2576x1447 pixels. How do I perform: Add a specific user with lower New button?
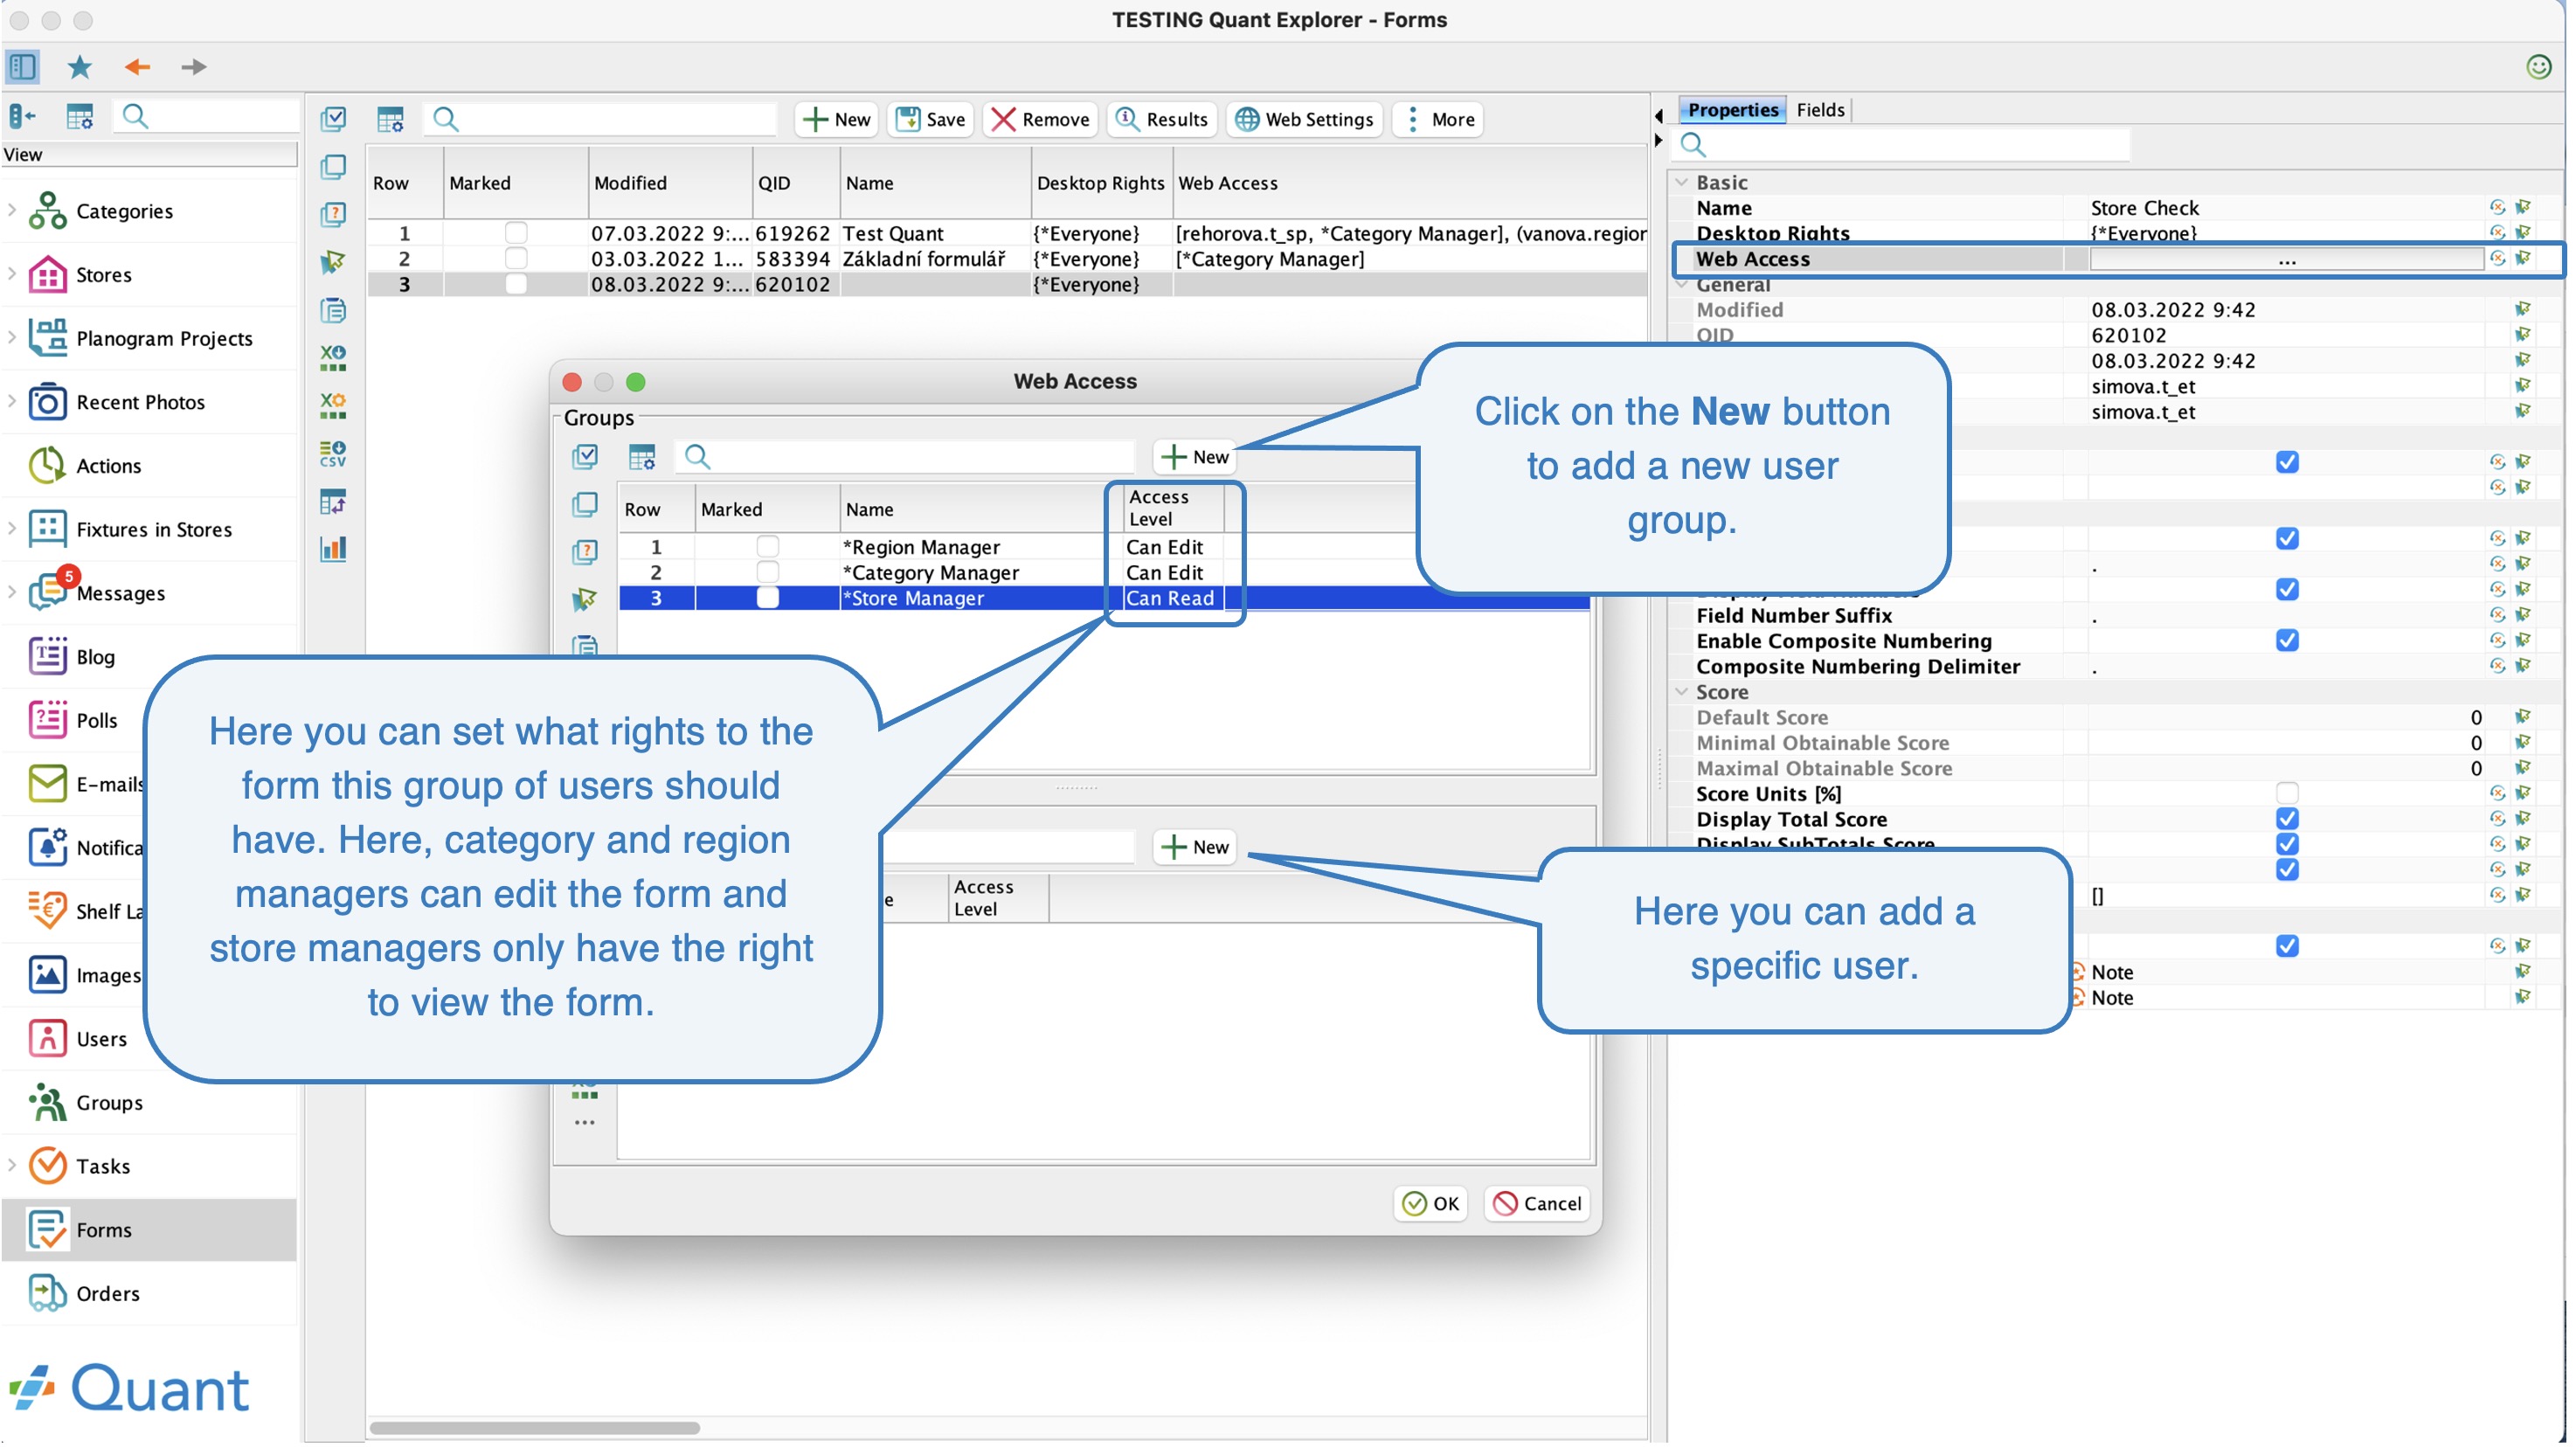click(1195, 848)
